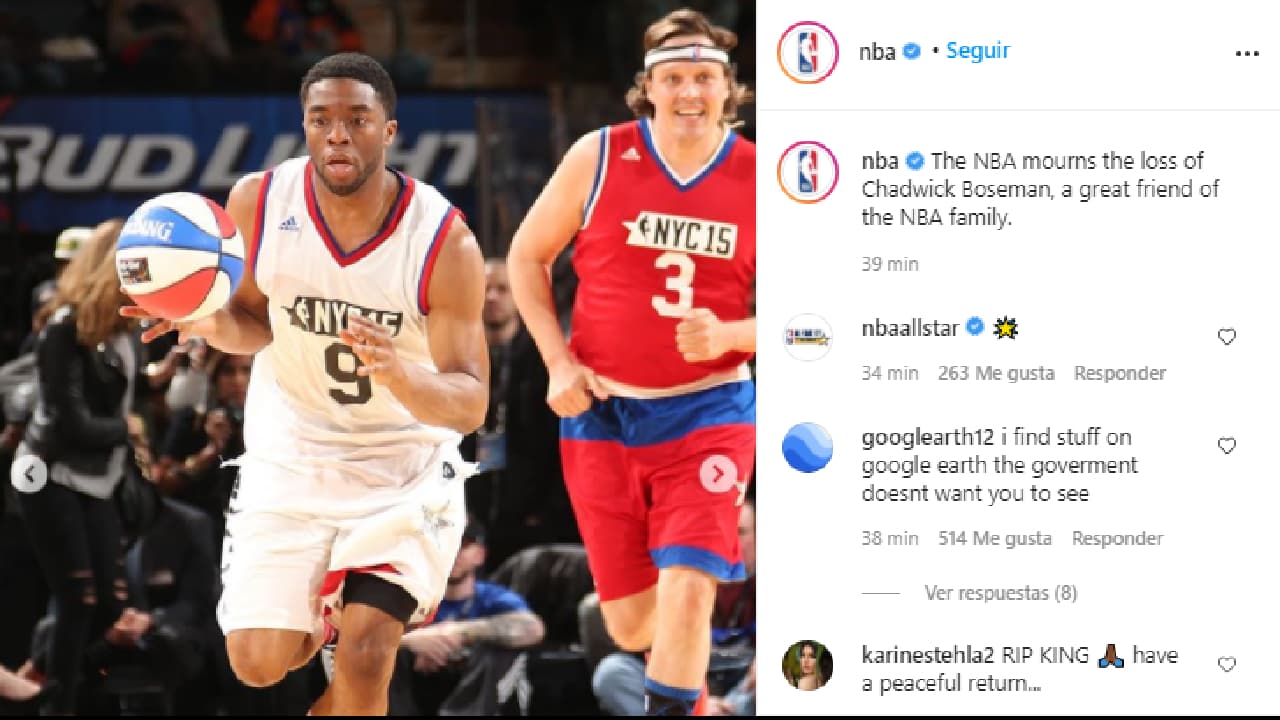Click Seguir to follow nba
1280x720 pixels.
[978, 51]
